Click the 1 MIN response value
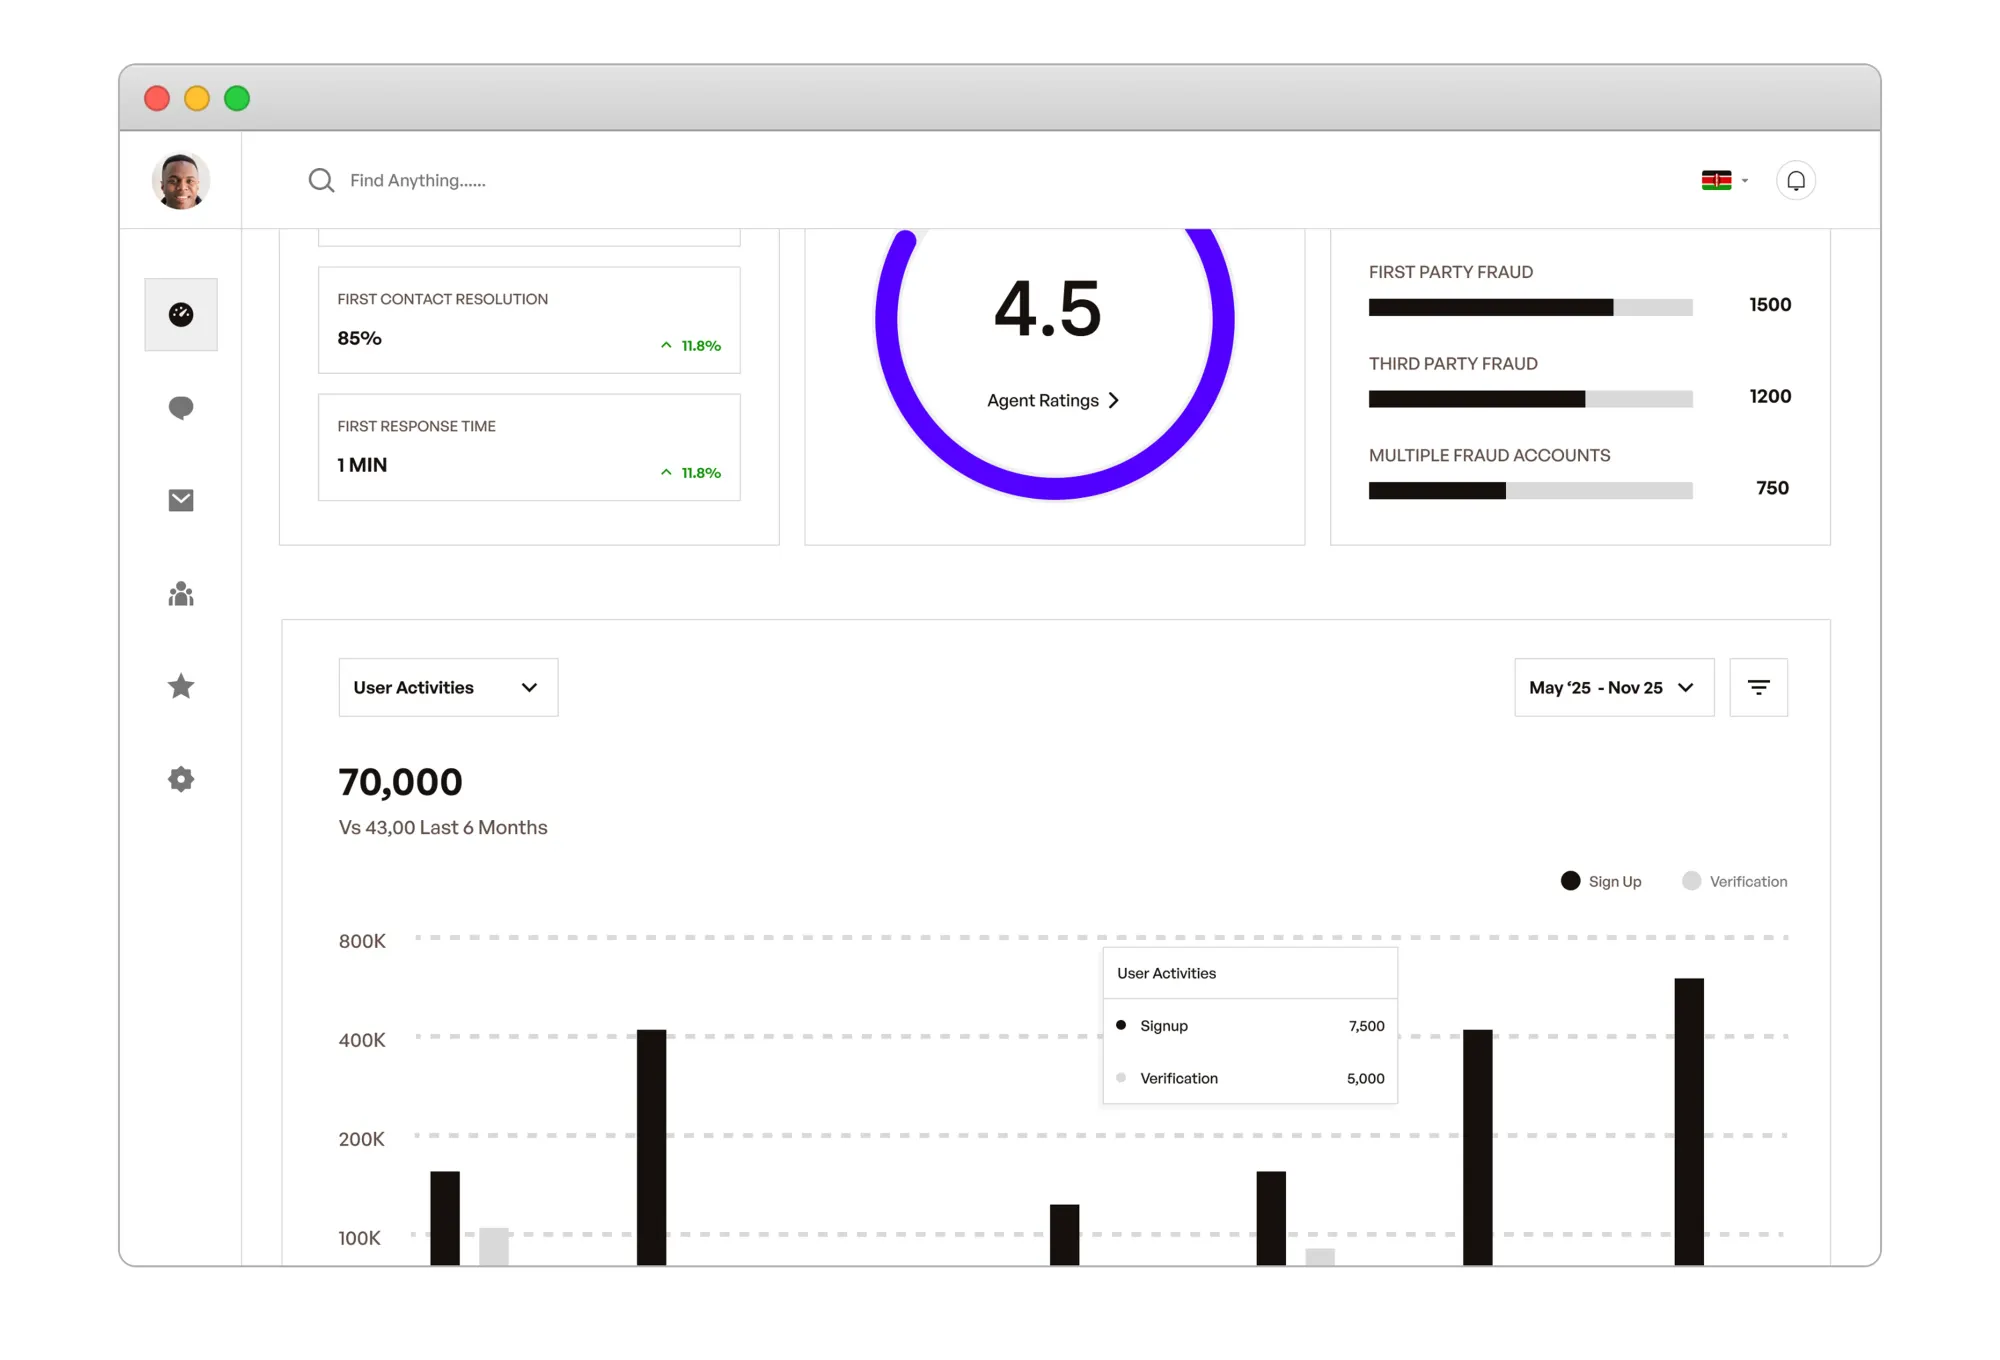Image resolution: width=2000 pixels, height=1360 pixels. pyautogui.click(x=362, y=465)
